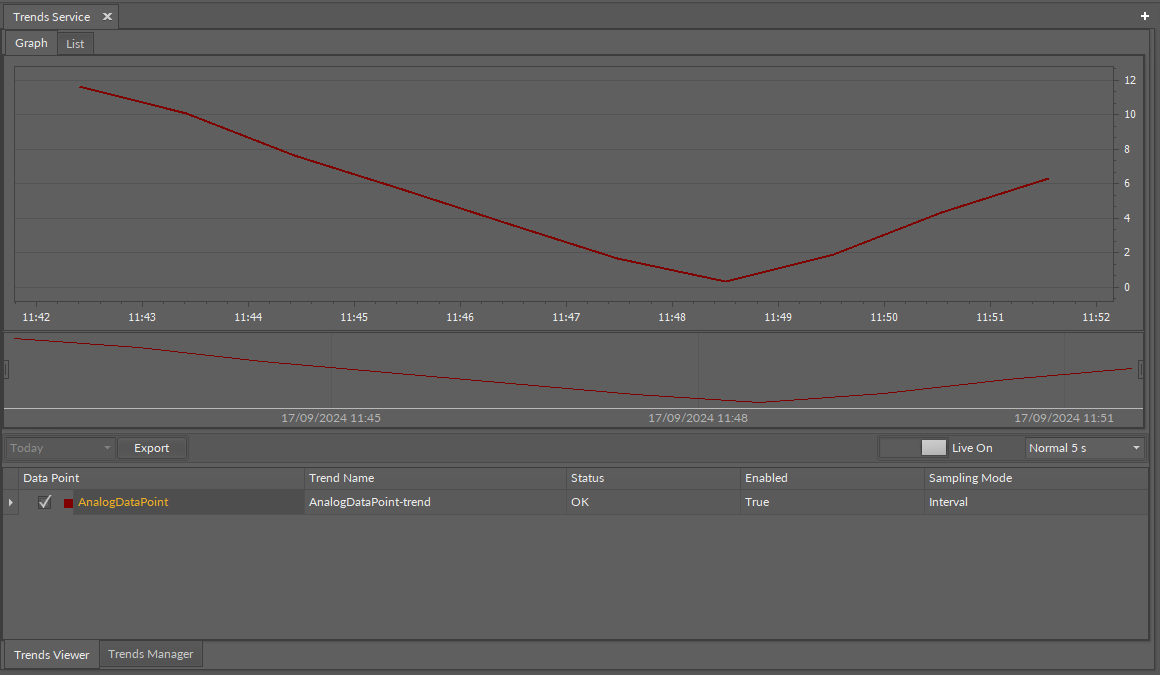Select the AnalogDataPoint link
Screen dimensions: 1160x675
pyautogui.click(x=123, y=502)
